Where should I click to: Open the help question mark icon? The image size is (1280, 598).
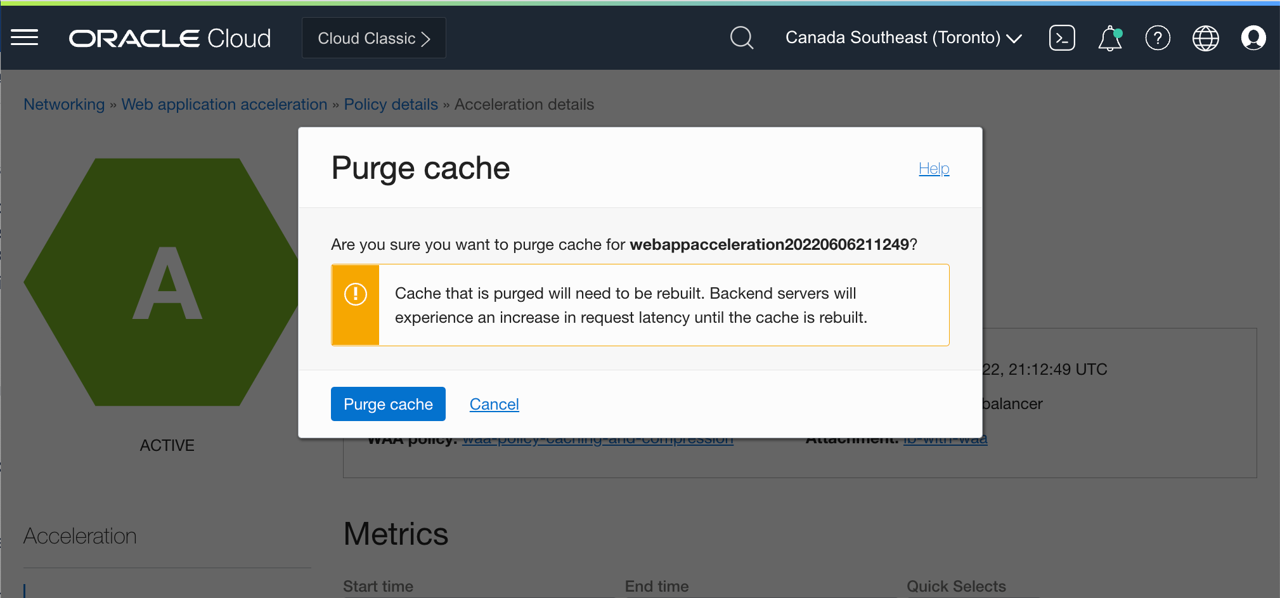pos(1157,37)
